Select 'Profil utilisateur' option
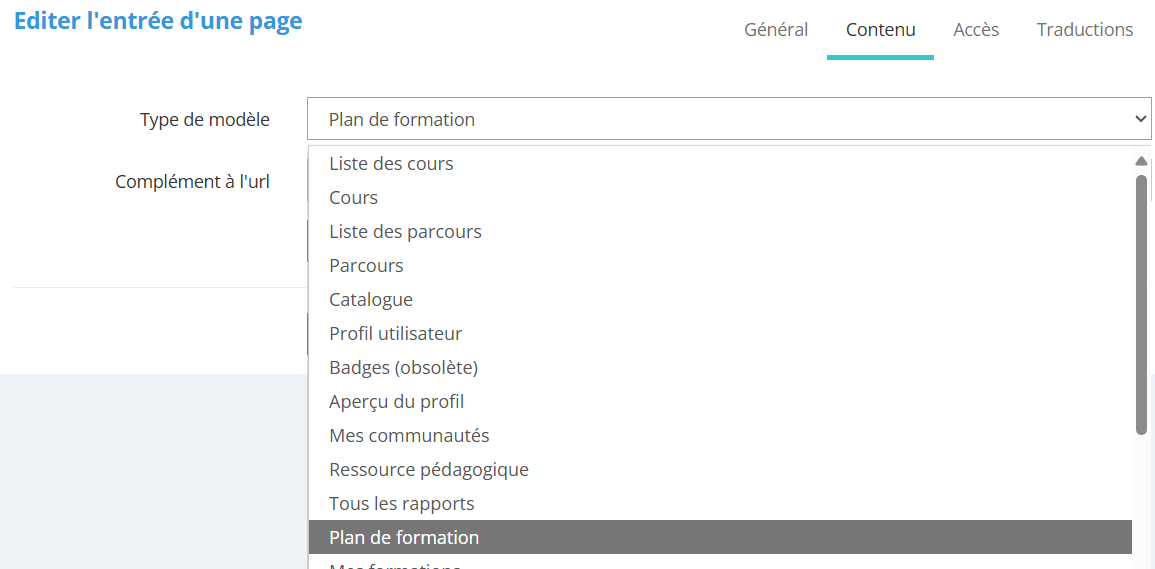1155x569 pixels. [395, 334]
